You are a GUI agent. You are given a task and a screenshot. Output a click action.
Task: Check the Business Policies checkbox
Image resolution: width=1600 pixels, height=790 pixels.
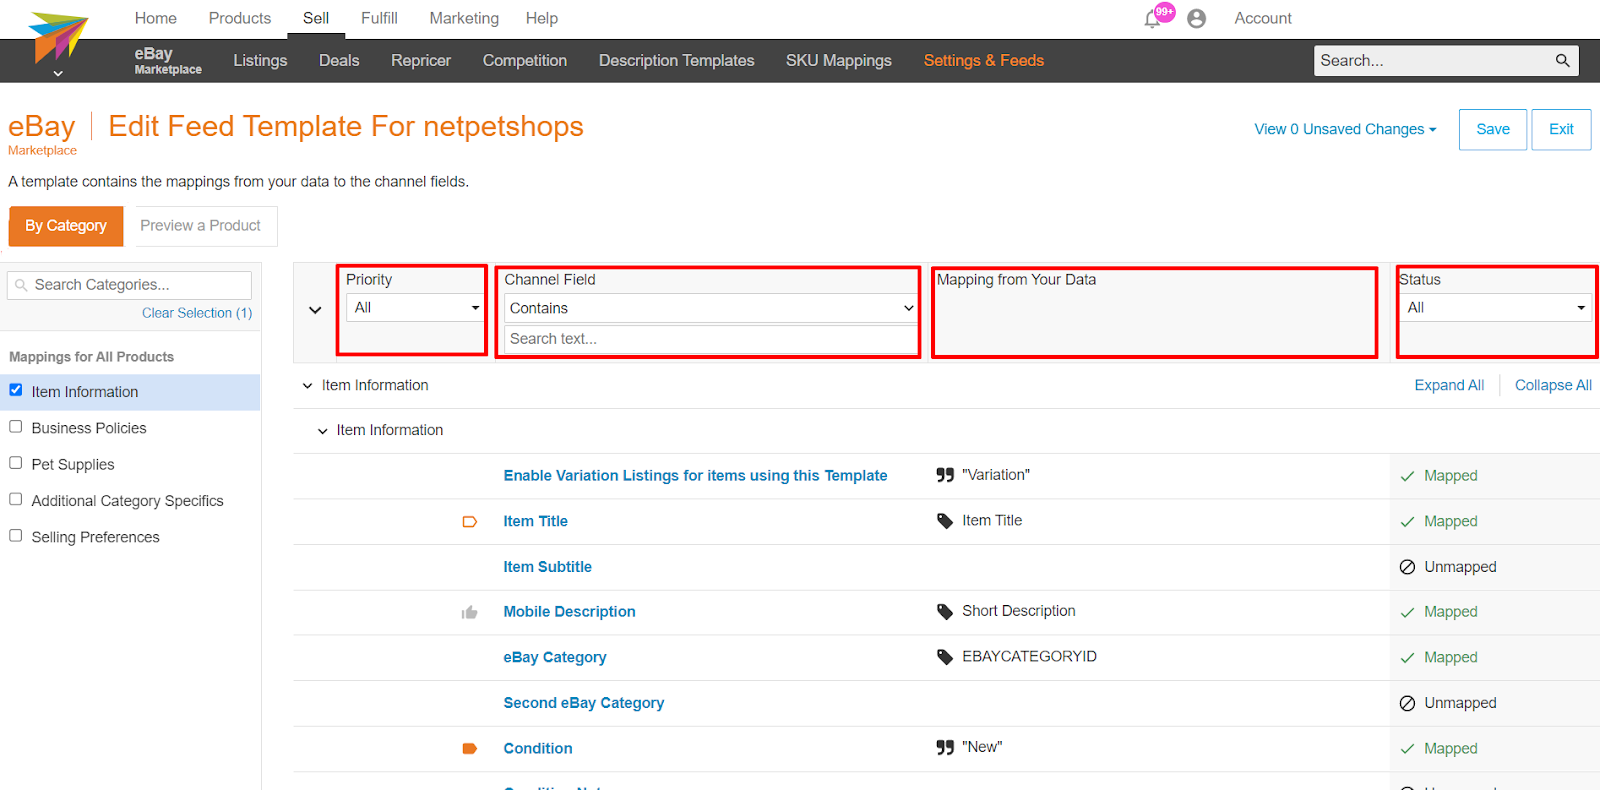pyautogui.click(x=16, y=426)
